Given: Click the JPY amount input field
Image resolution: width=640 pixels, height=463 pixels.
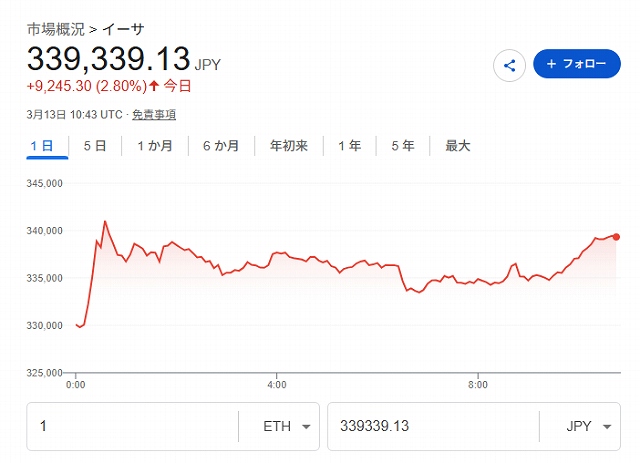Looking at the screenshot, I should click(x=432, y=426).
